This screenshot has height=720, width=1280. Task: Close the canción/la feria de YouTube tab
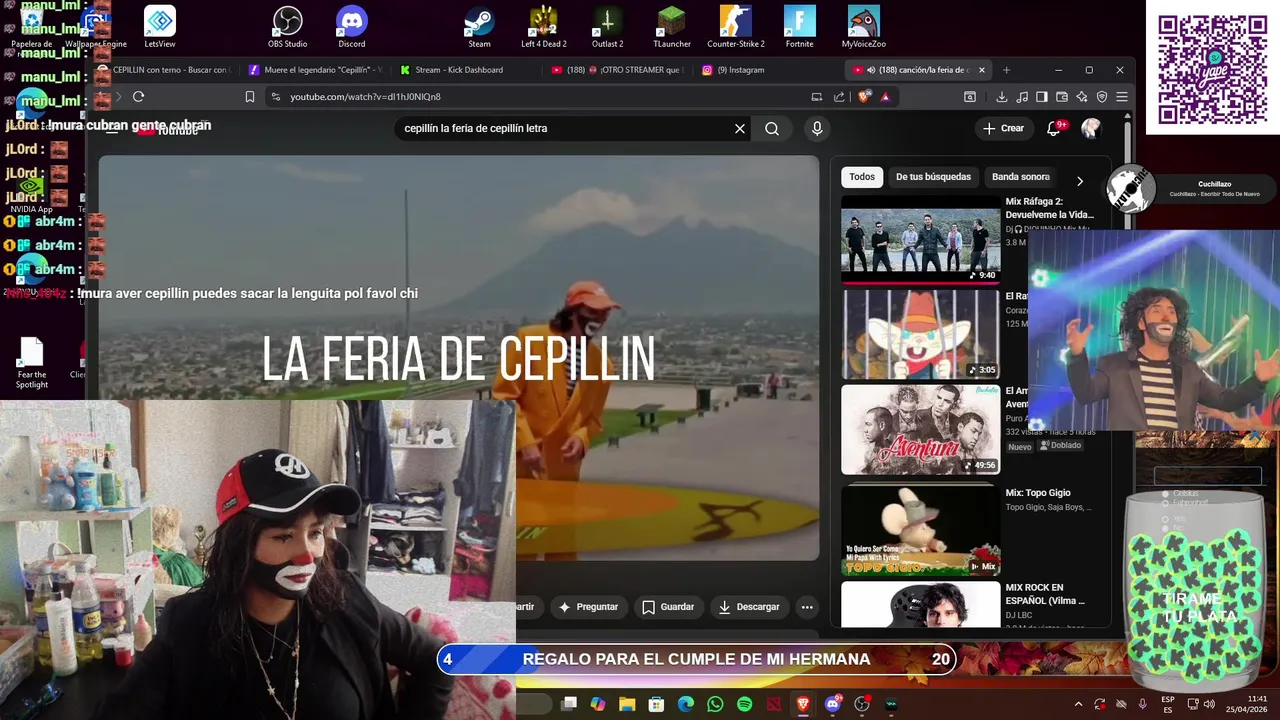tap(981, 70)
